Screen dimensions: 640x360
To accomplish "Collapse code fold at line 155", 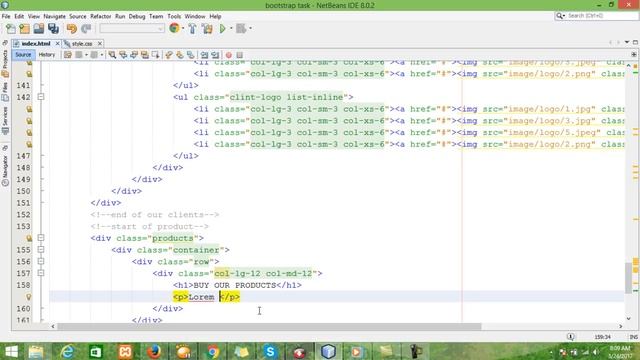I will click(x=41, y=249).
